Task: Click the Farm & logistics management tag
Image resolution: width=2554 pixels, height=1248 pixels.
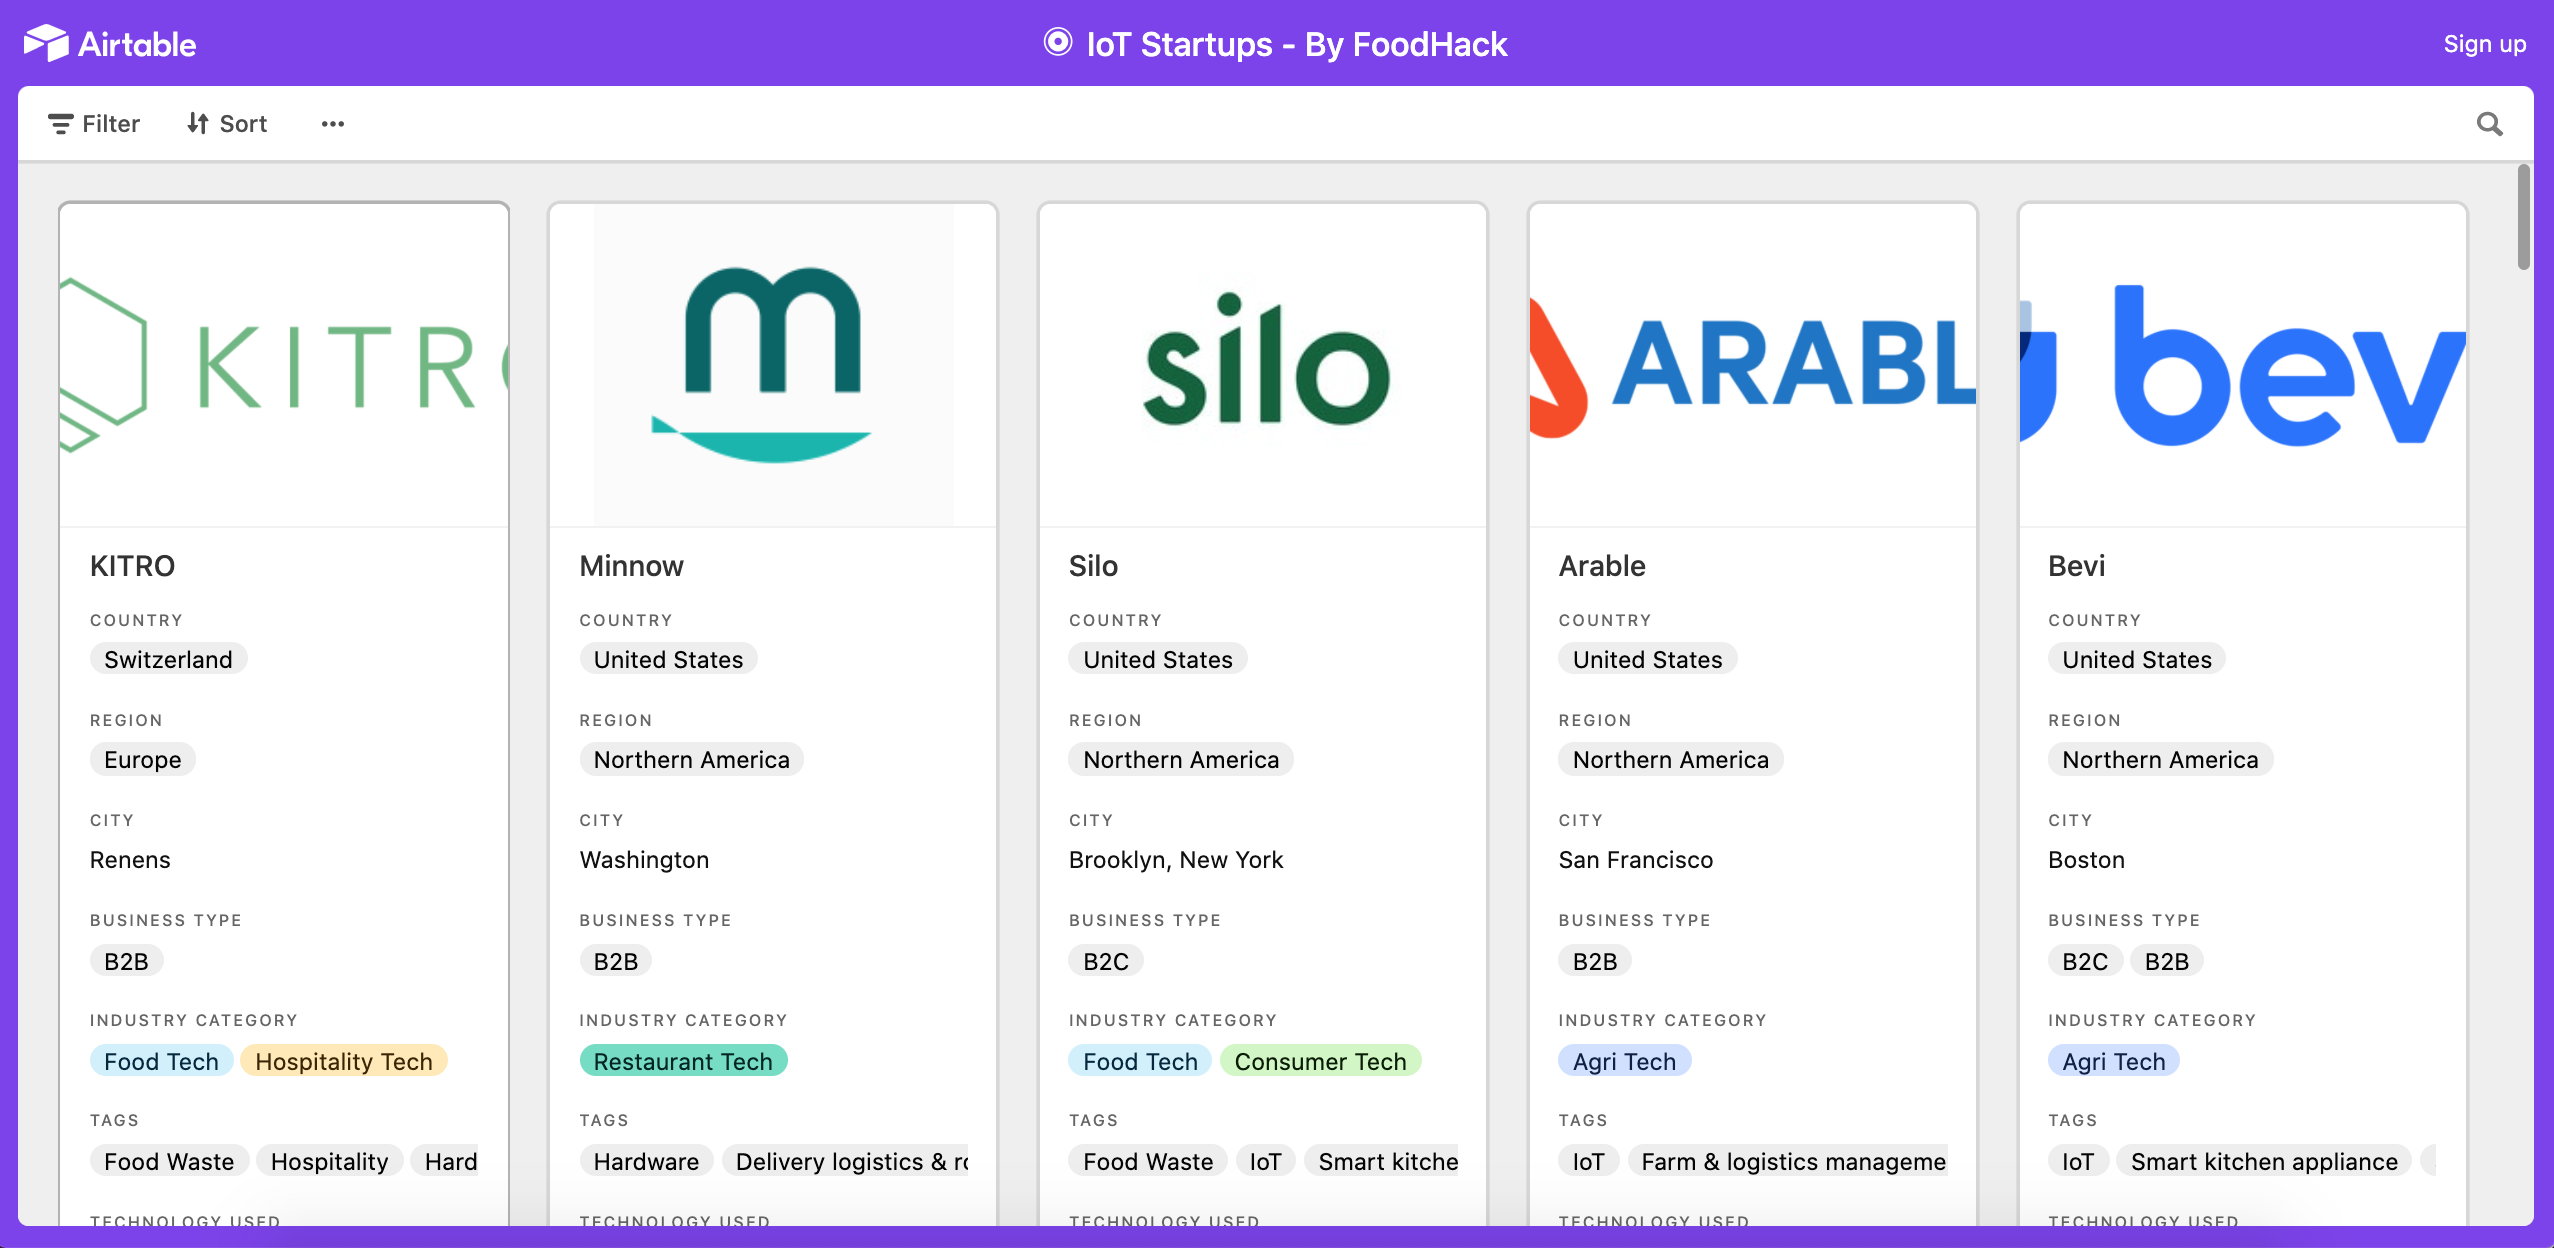Action: 1788,1161
